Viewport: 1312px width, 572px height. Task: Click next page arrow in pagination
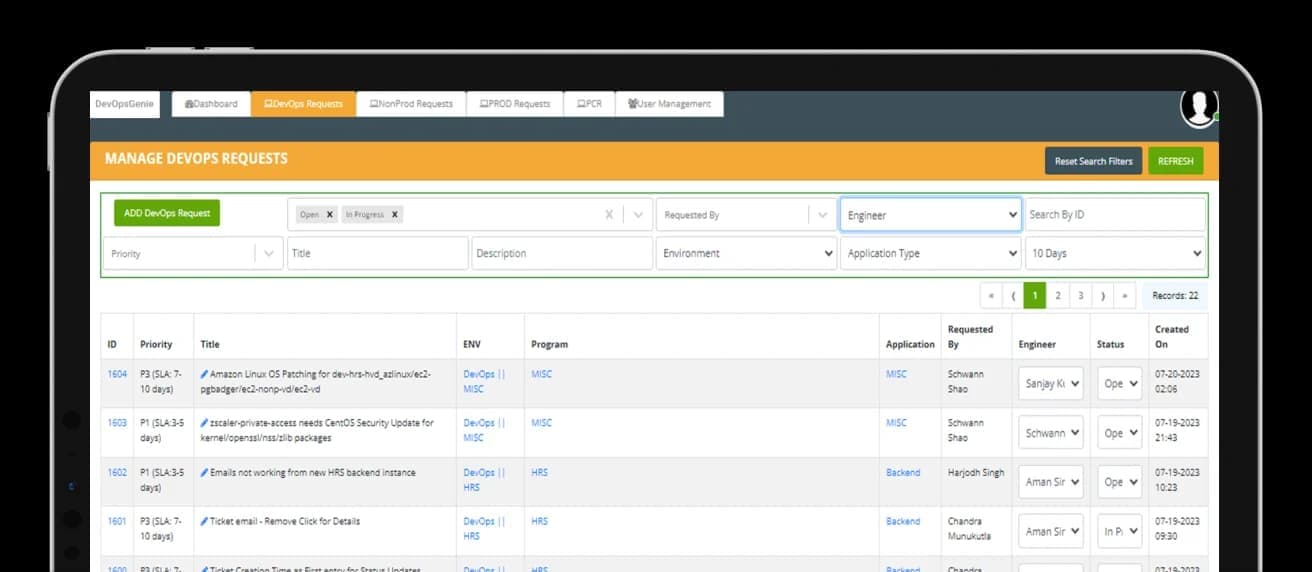click(x=1103, y=296)
